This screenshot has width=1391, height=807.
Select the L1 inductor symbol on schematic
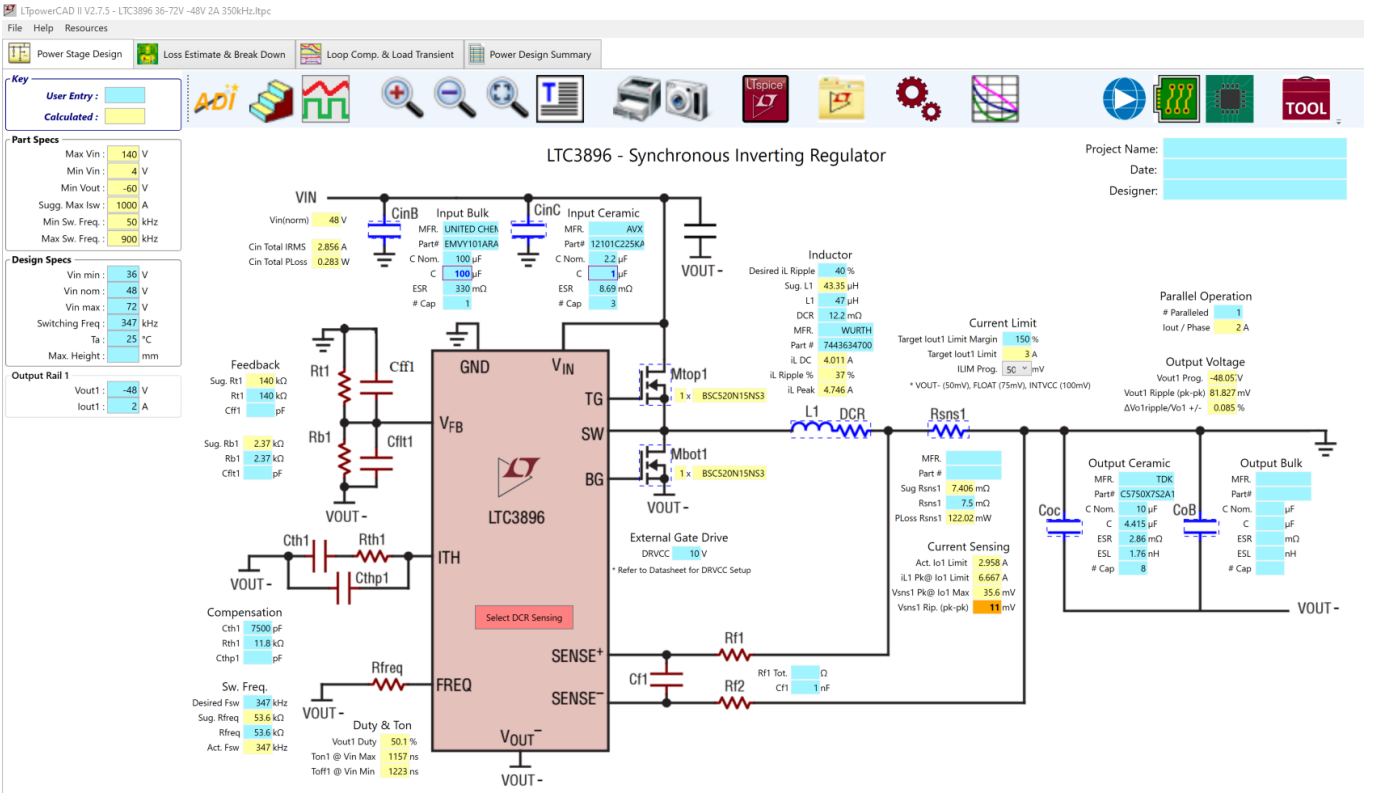[813, 428]
